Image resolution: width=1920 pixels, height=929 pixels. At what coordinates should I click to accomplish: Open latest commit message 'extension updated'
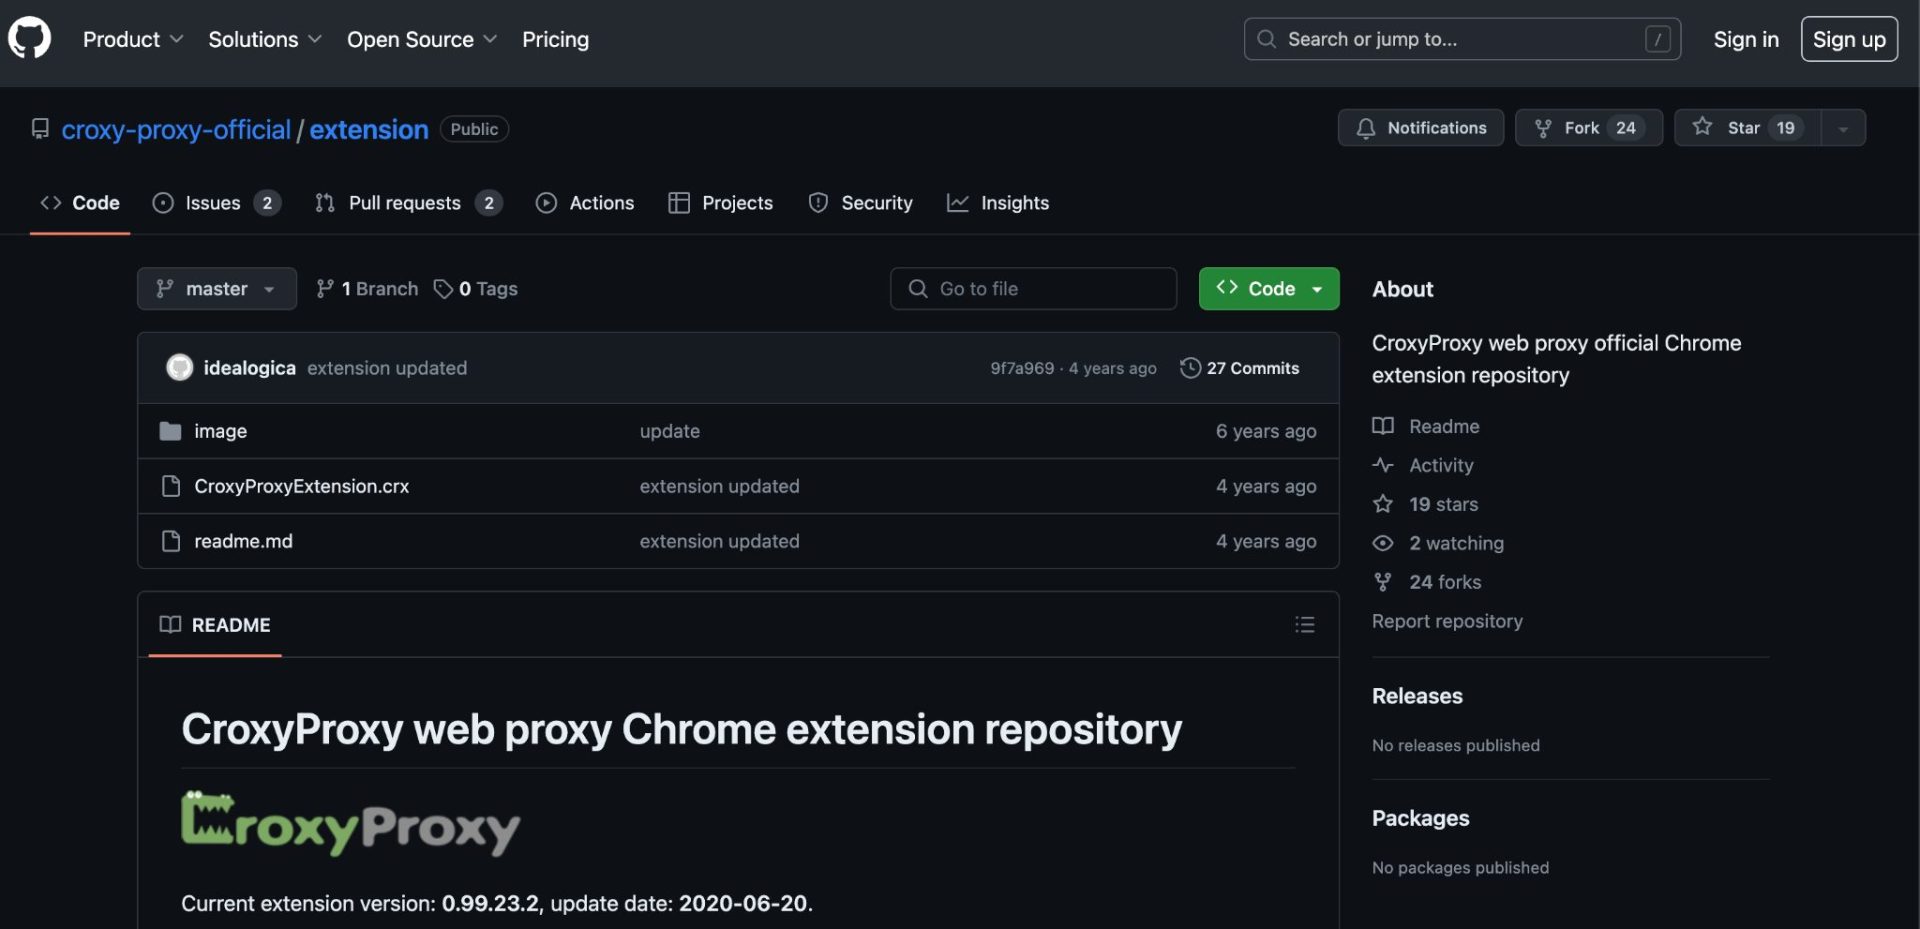pos(387,368)
